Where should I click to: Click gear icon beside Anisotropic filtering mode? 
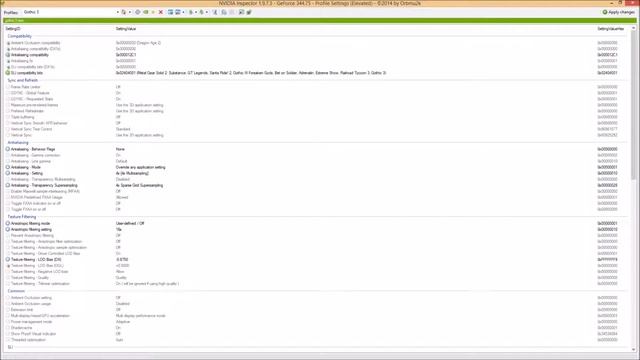[8, 224]
